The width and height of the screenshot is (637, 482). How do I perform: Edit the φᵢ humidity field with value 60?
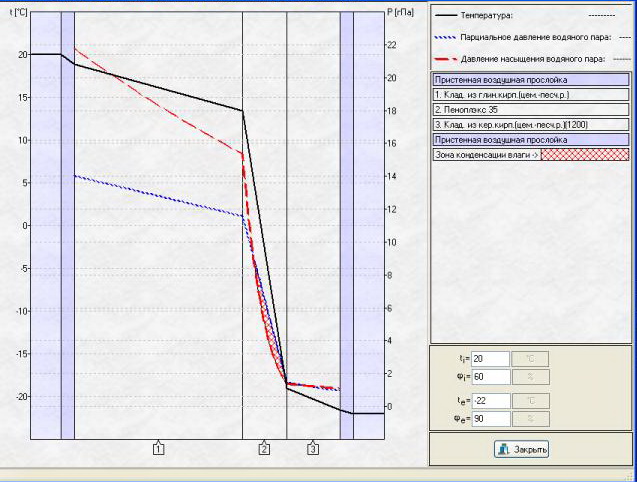click(x=490, y=377)
